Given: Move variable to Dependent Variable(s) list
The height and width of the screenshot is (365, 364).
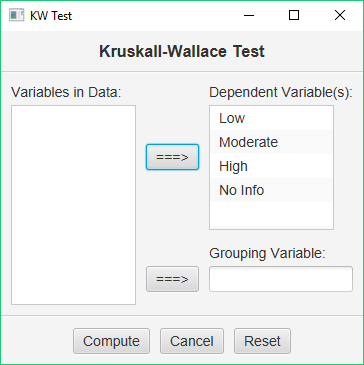Looking at the screenshot, I should coord(172,157).
